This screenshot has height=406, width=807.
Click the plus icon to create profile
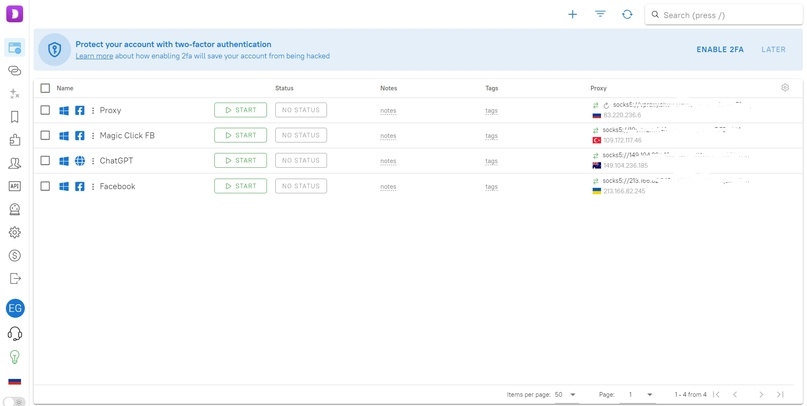coord(573,15)
